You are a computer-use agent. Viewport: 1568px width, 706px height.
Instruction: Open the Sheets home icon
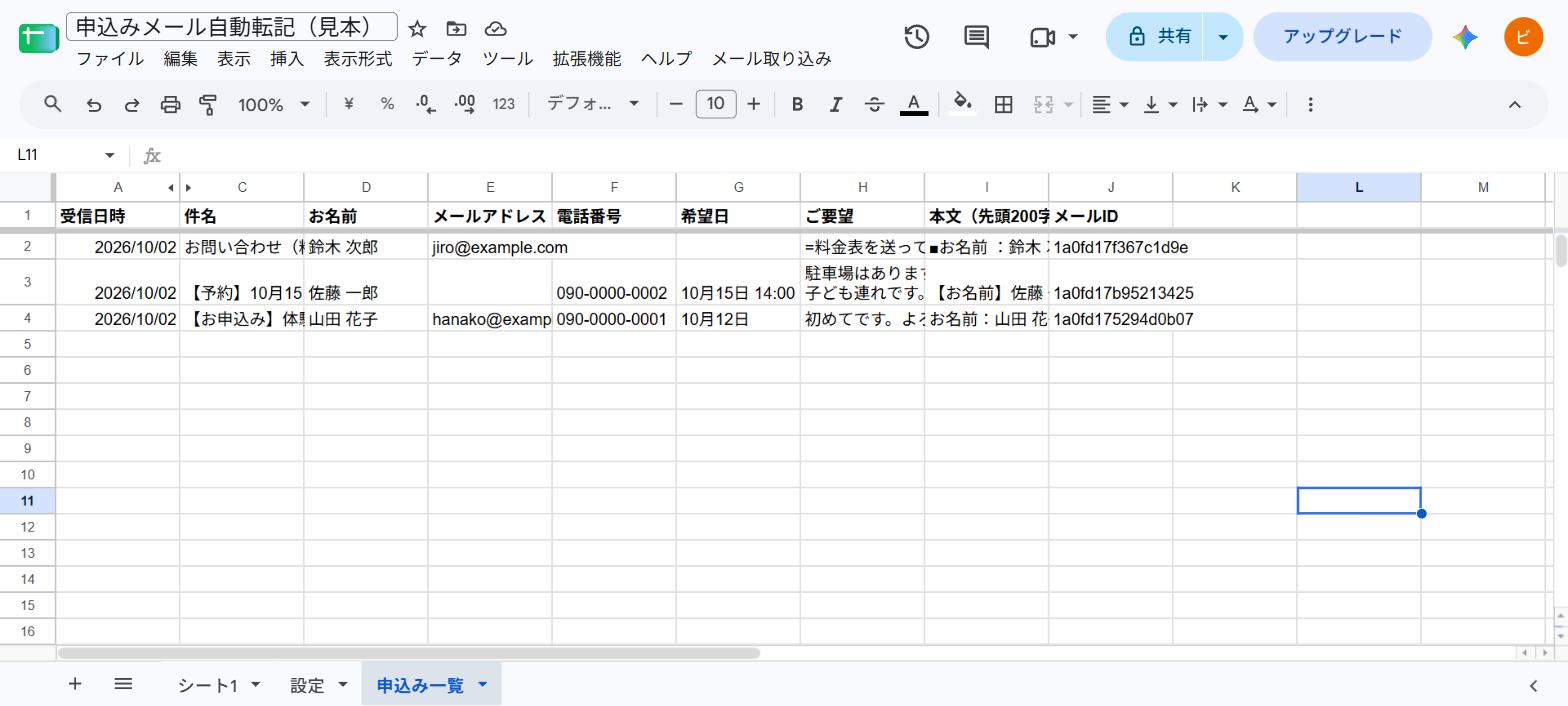(38, 37)
